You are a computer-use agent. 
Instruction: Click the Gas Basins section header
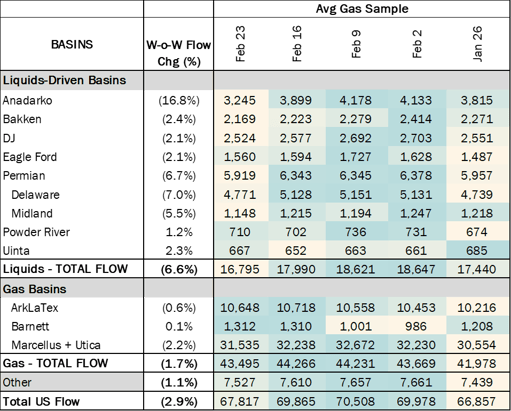pos(35,289)
